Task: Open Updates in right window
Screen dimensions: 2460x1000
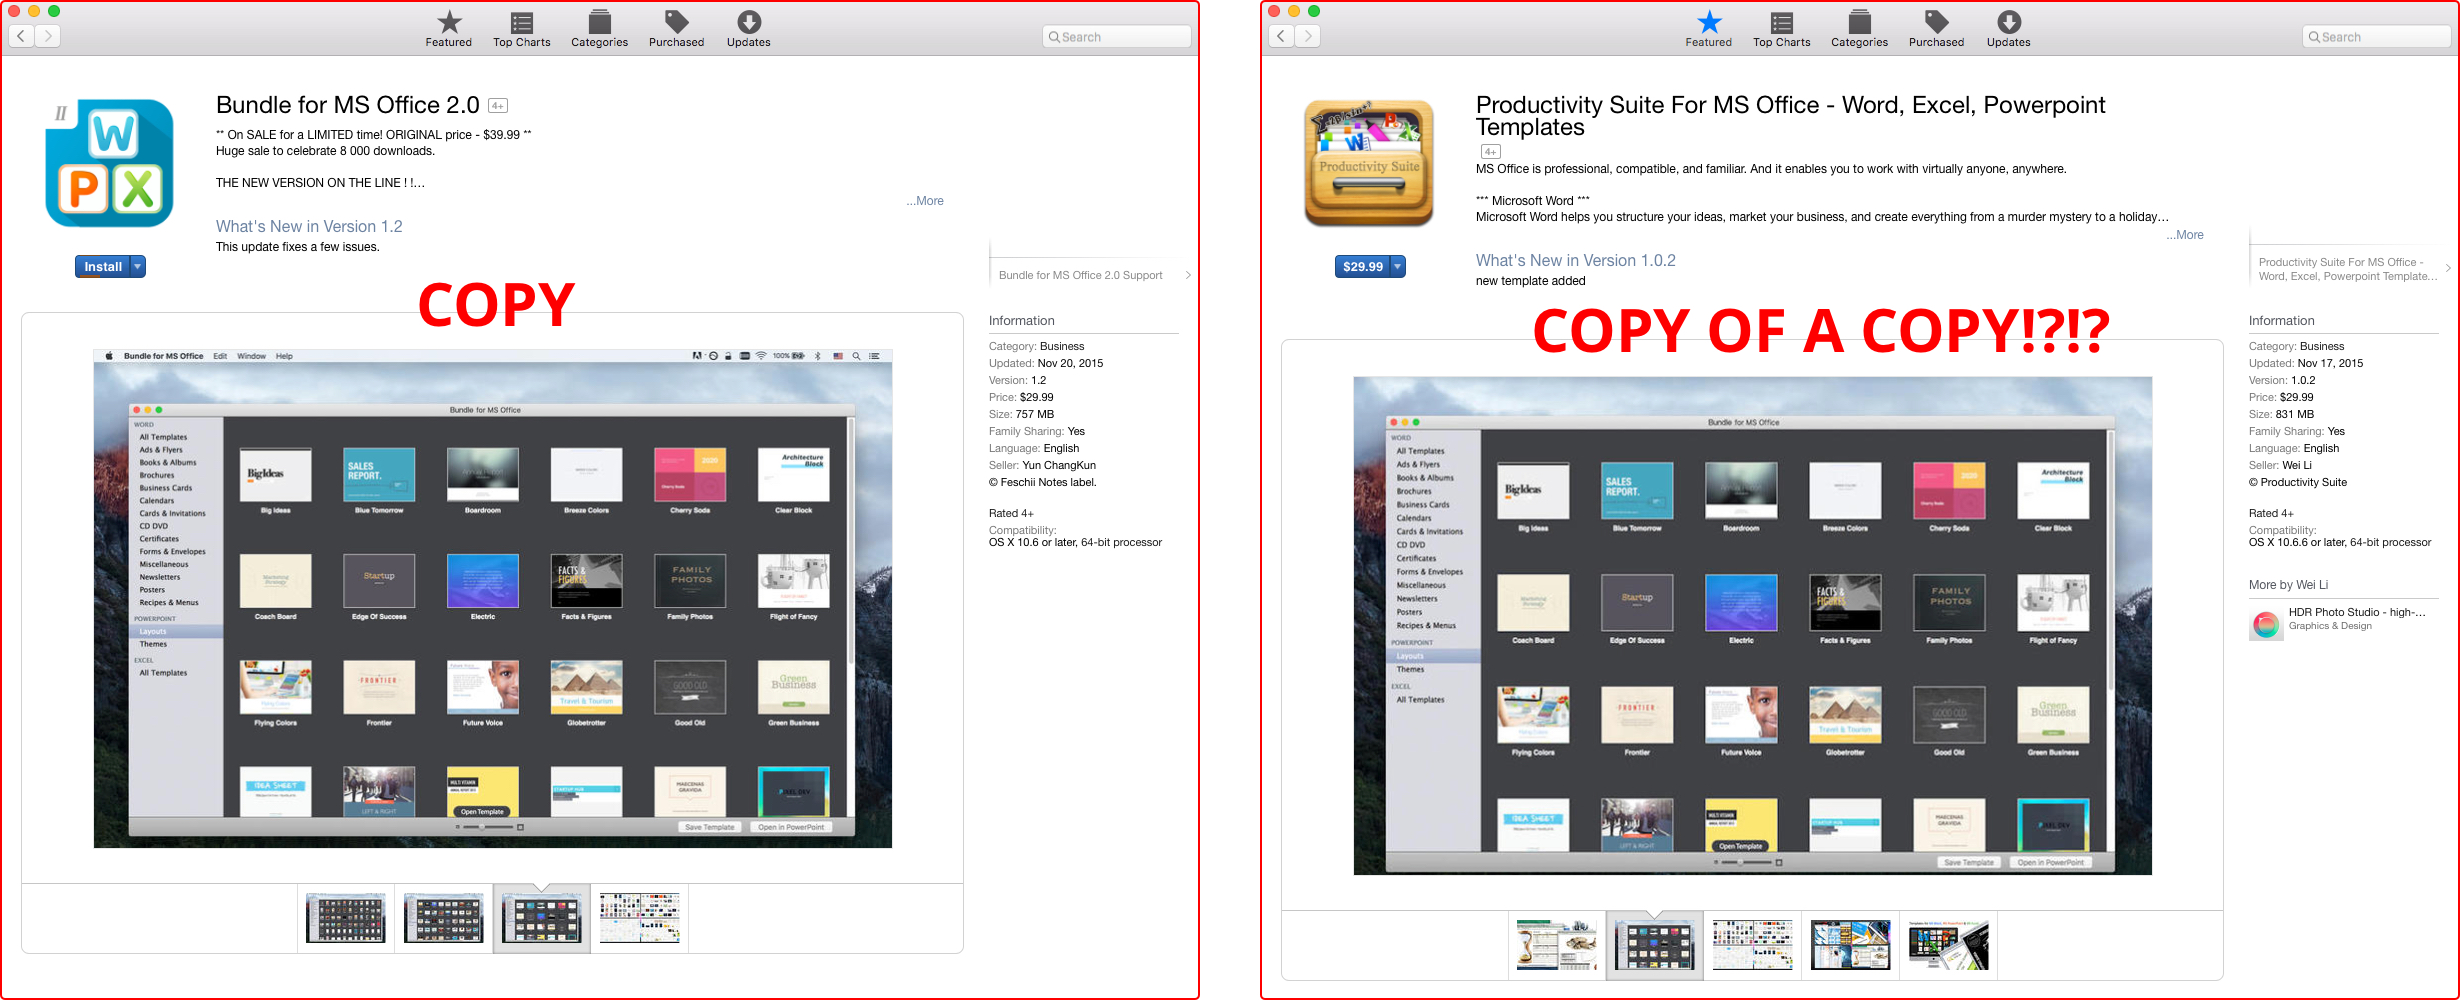Action: pos(2009,29)
